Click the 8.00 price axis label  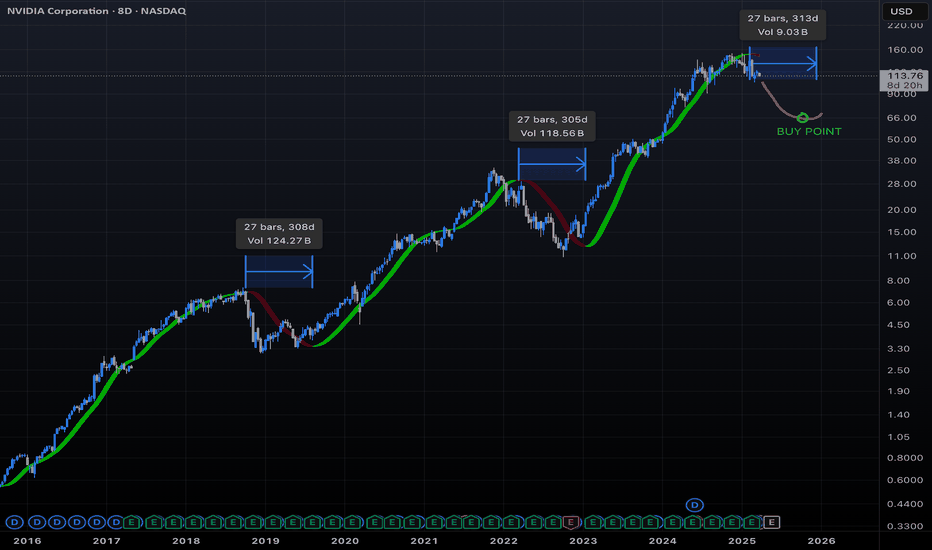(x=898, y=281)
